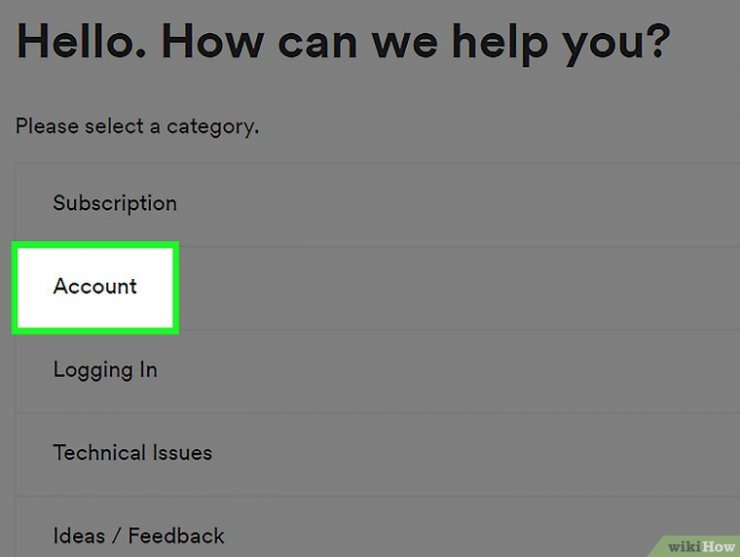Click the word 'Feedback' in the last row
This screenshot has width=740, height=557.
(176, 536)
